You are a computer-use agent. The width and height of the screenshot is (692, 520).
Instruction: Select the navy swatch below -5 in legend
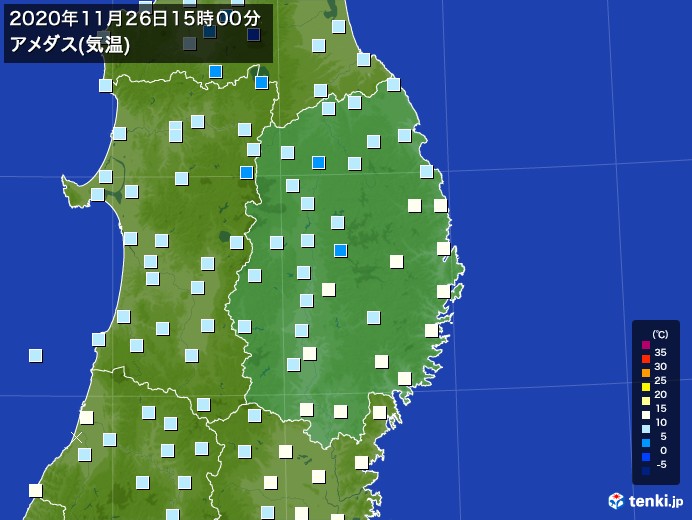646,471
